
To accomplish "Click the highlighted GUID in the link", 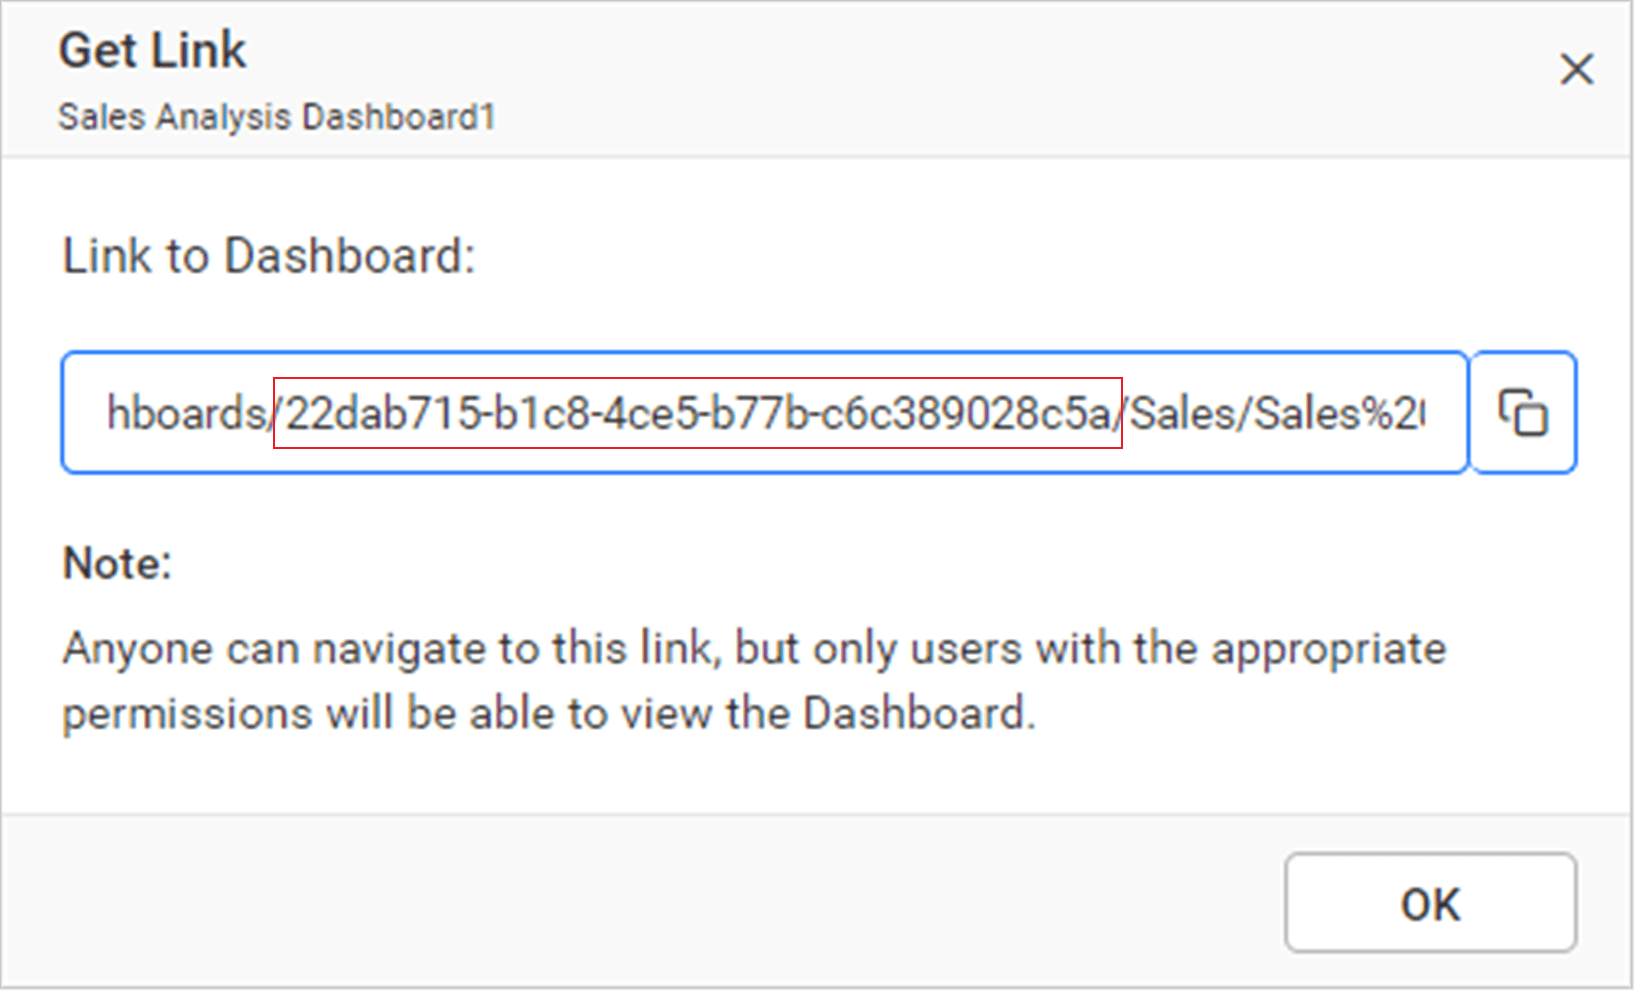I will pyautogui.click(x=697, y=411).
